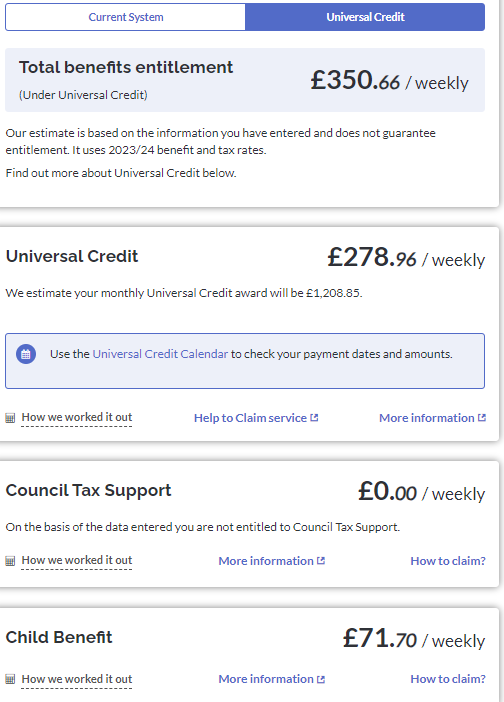Expand How we worked it out for Child Benefit

pos(77,679)
